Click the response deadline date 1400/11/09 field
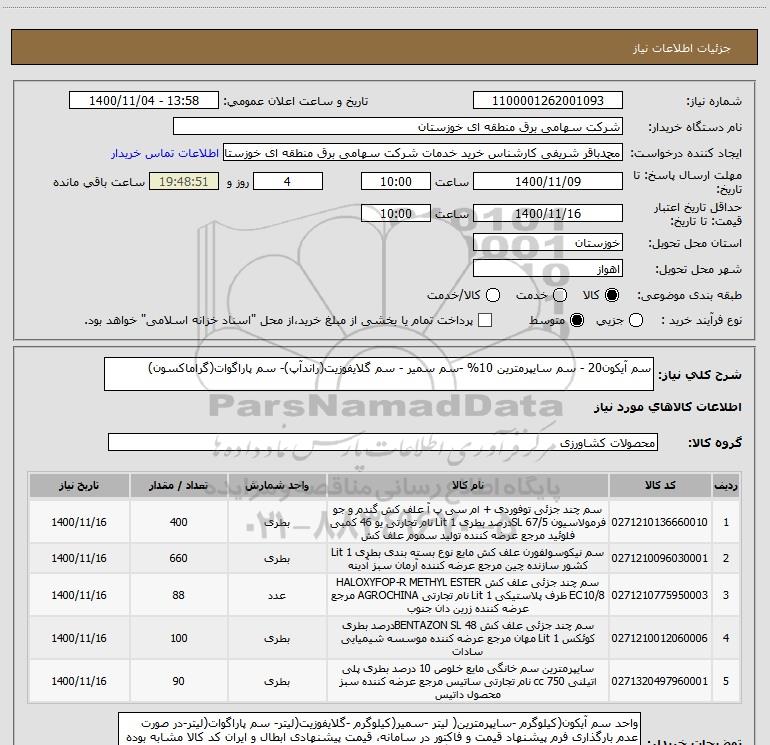This screenshot has height=745, width=770. (546, 182)
